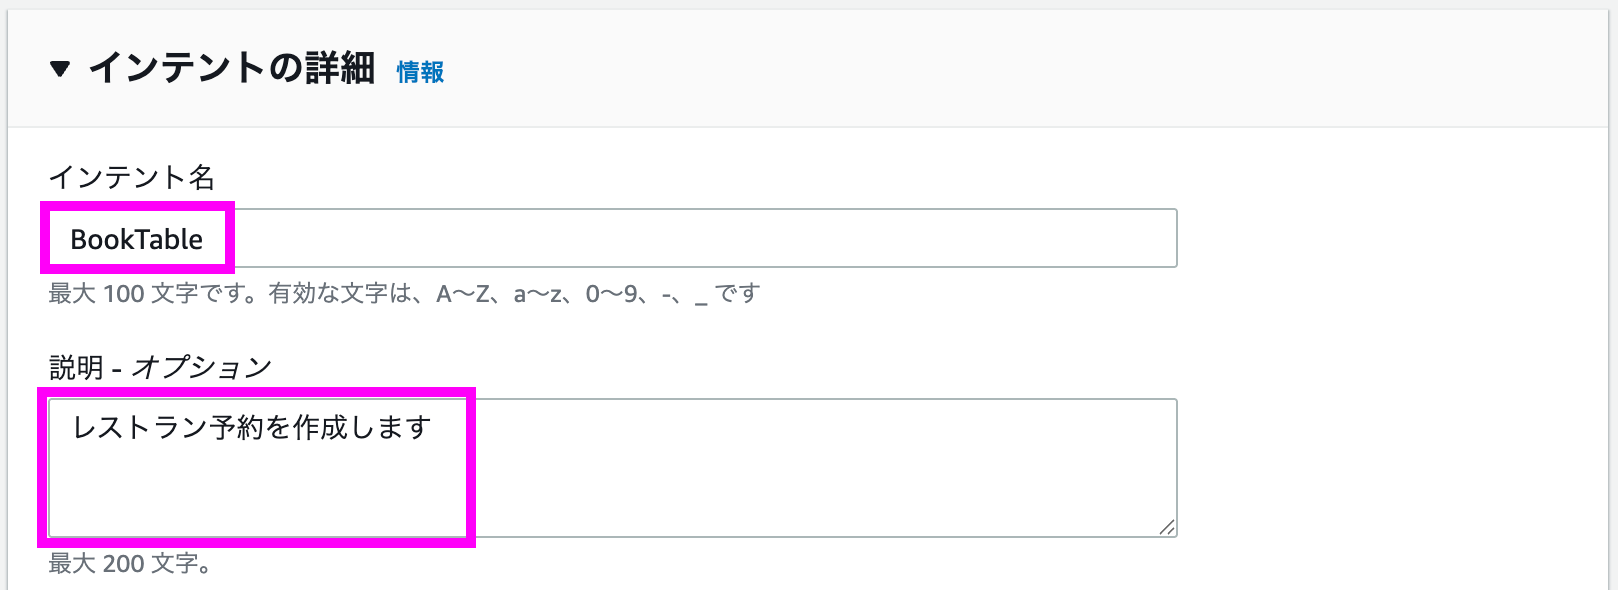Image resolution: width=1618 pixels, height=590 pixels.
Task: Grab the description textarea resize handle
Action: tap(1166, 527)
